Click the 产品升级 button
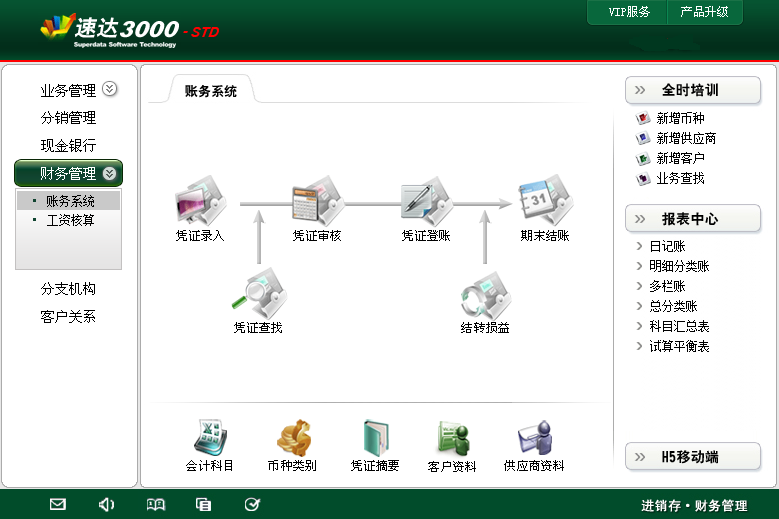This screenshot has height=519, width=779. pos(704,12)
